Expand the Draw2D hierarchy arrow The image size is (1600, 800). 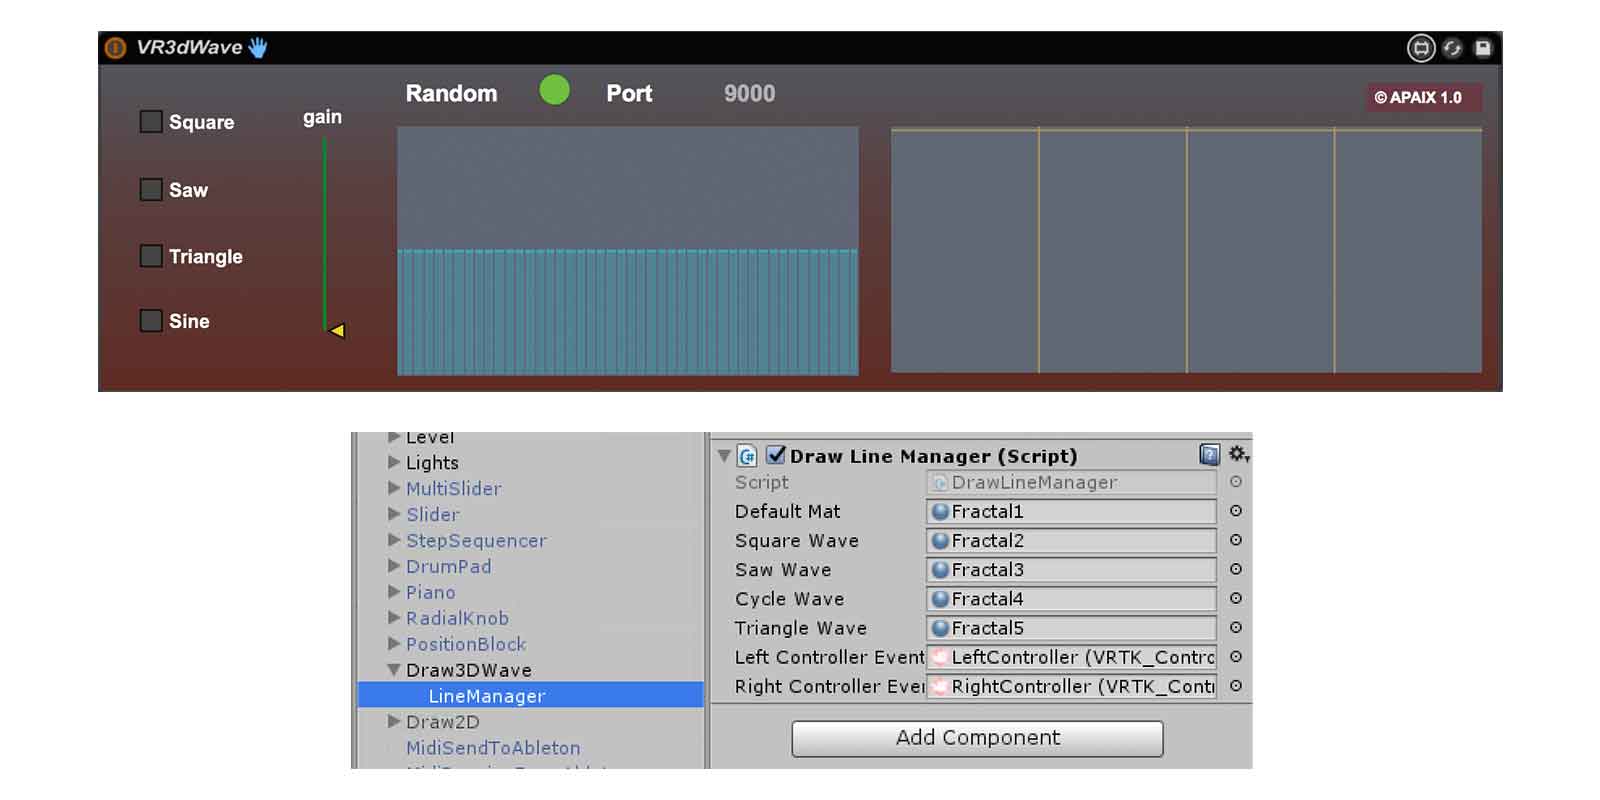click(x=394, y=721)
